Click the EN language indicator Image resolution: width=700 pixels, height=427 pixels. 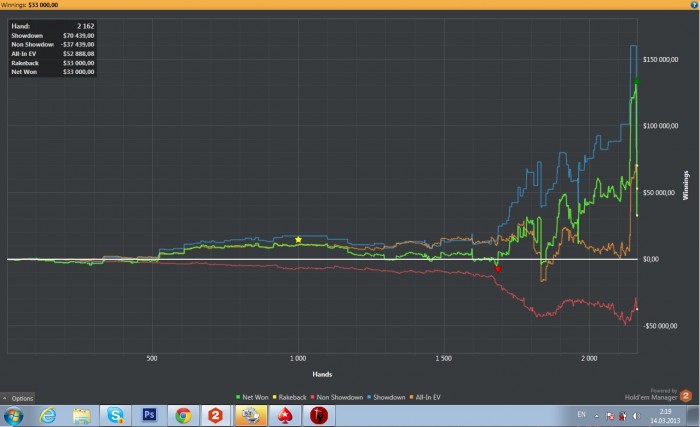point(581,414)
